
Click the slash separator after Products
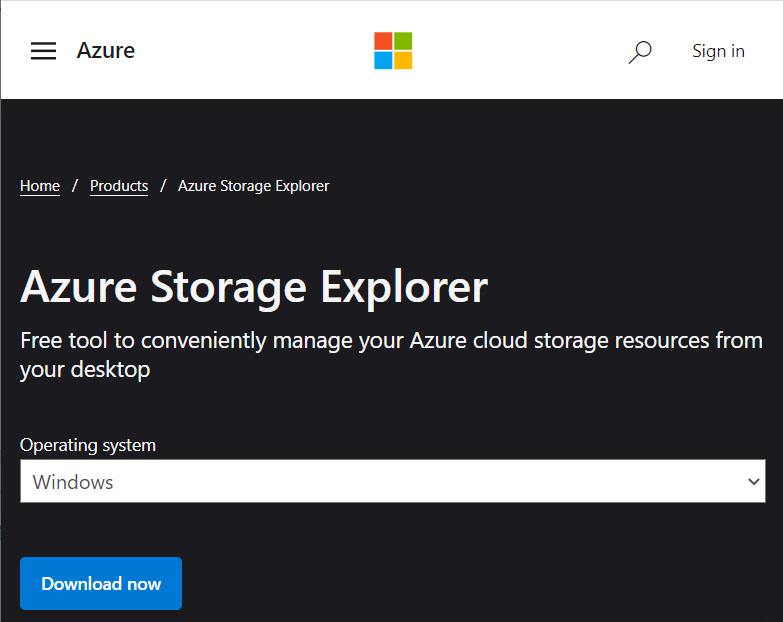click(x=163, y=186)
